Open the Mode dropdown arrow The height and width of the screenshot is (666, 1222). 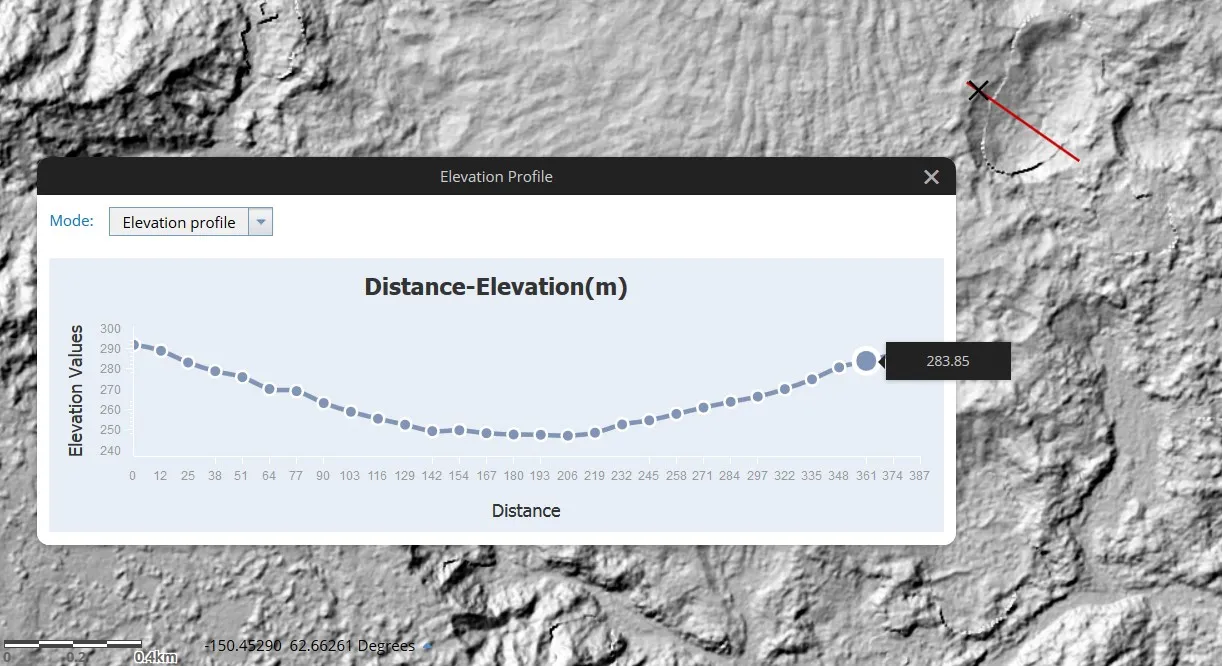coord(260,222)
